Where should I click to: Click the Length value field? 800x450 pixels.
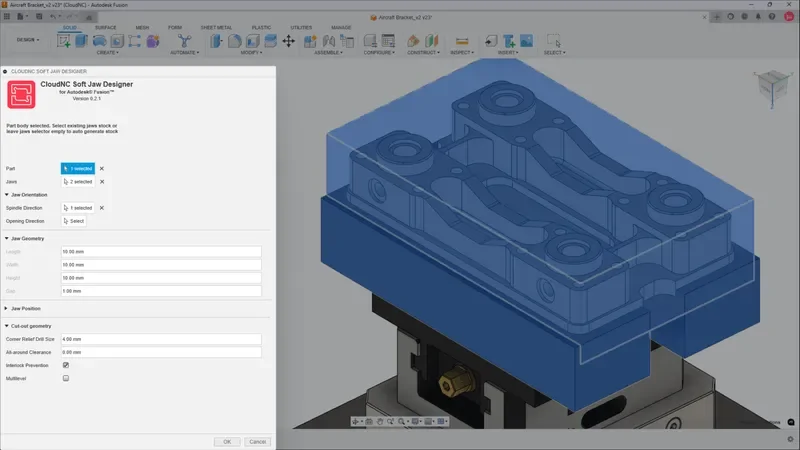(161, 252)
